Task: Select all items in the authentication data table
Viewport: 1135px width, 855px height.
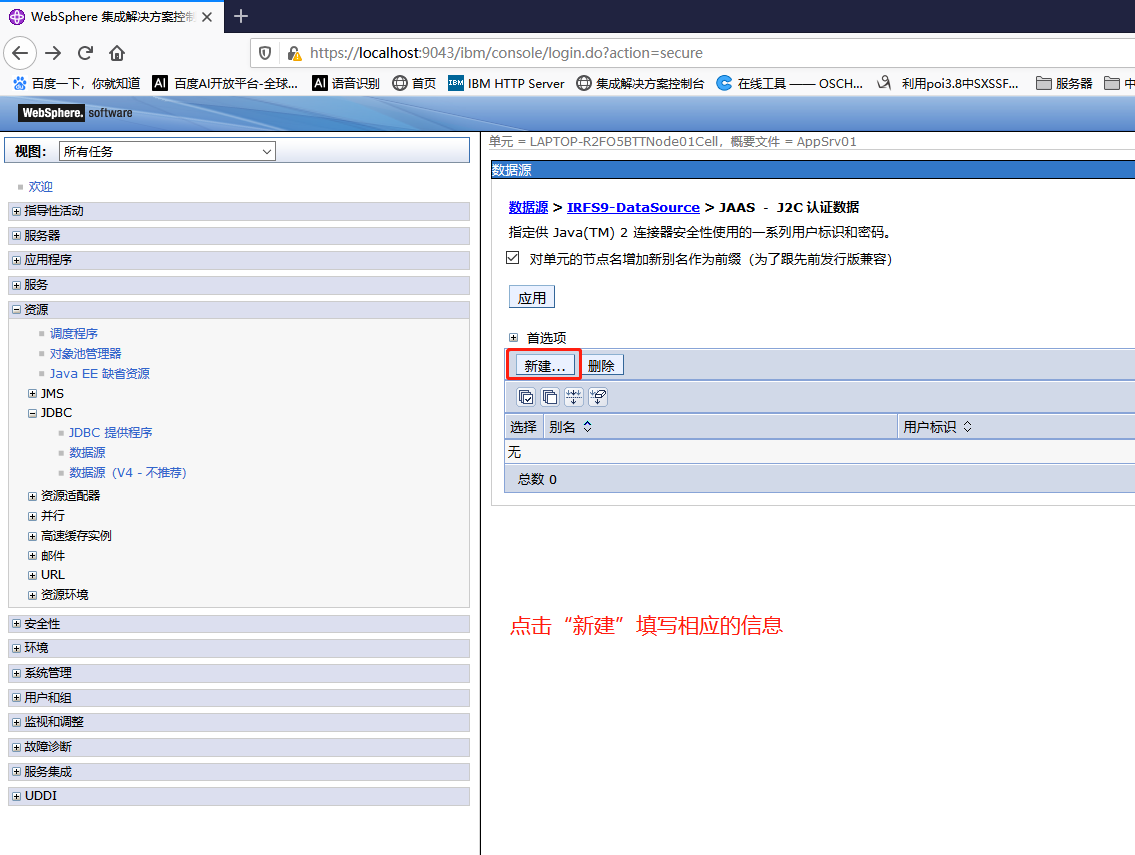Action: click(526, 397)
